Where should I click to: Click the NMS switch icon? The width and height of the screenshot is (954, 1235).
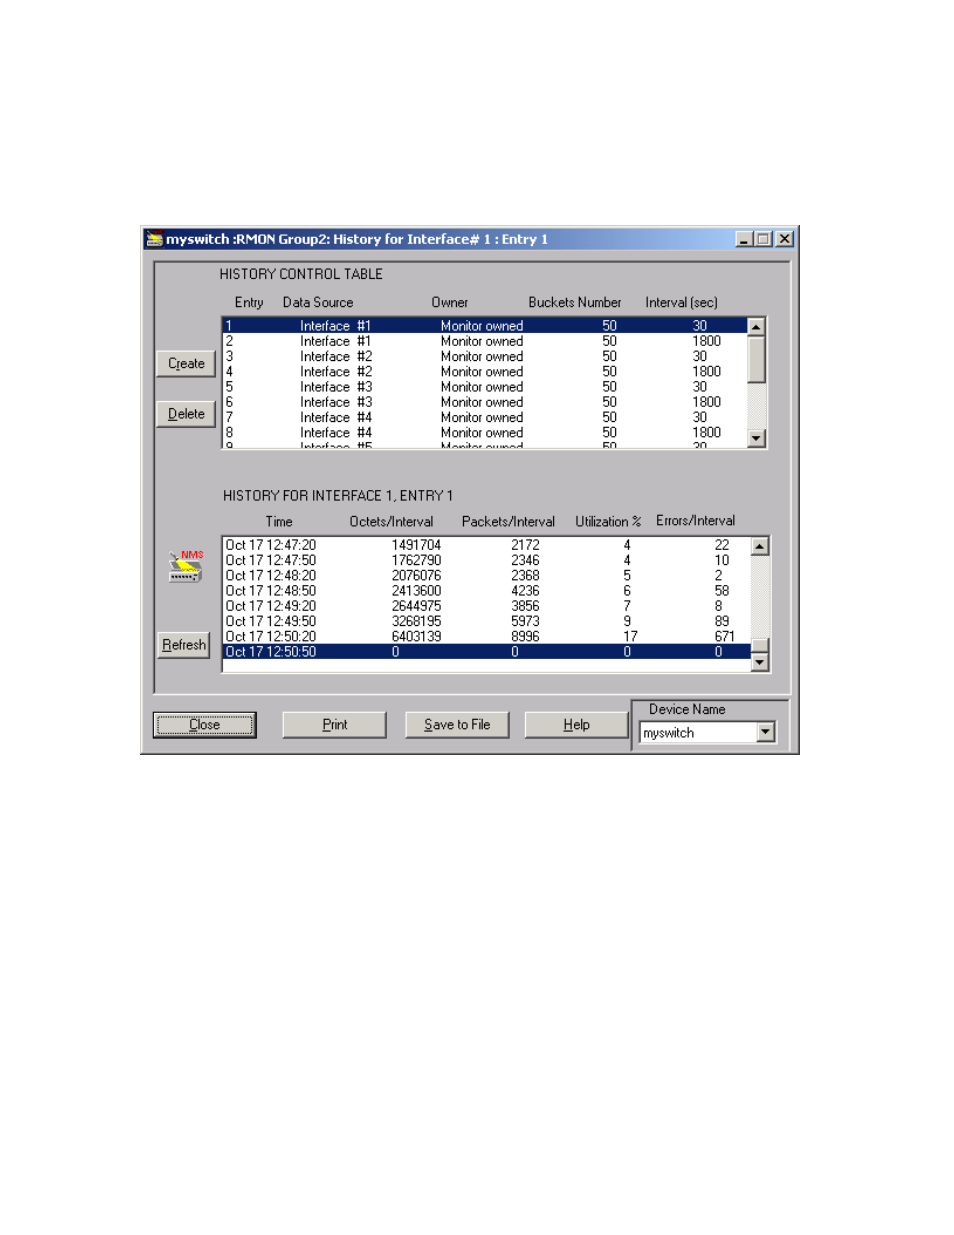click(x=186, y=567)
